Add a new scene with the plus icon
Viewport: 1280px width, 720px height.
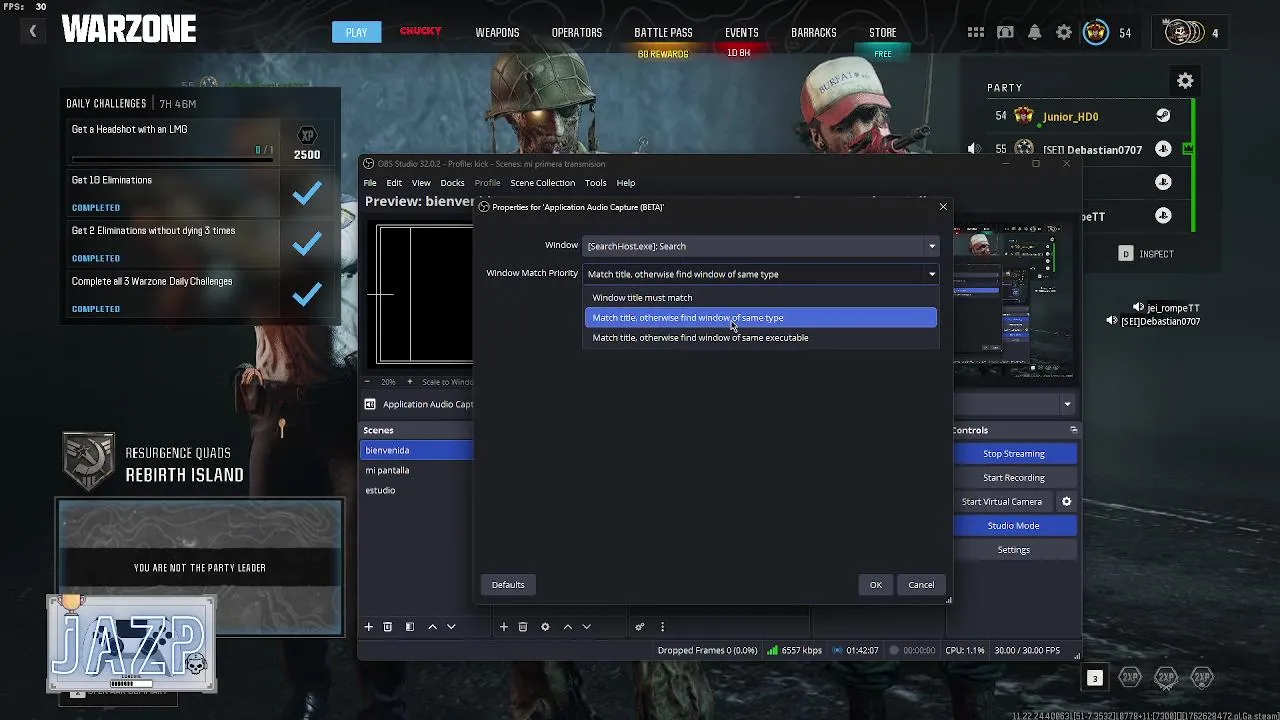coord(368,627)
